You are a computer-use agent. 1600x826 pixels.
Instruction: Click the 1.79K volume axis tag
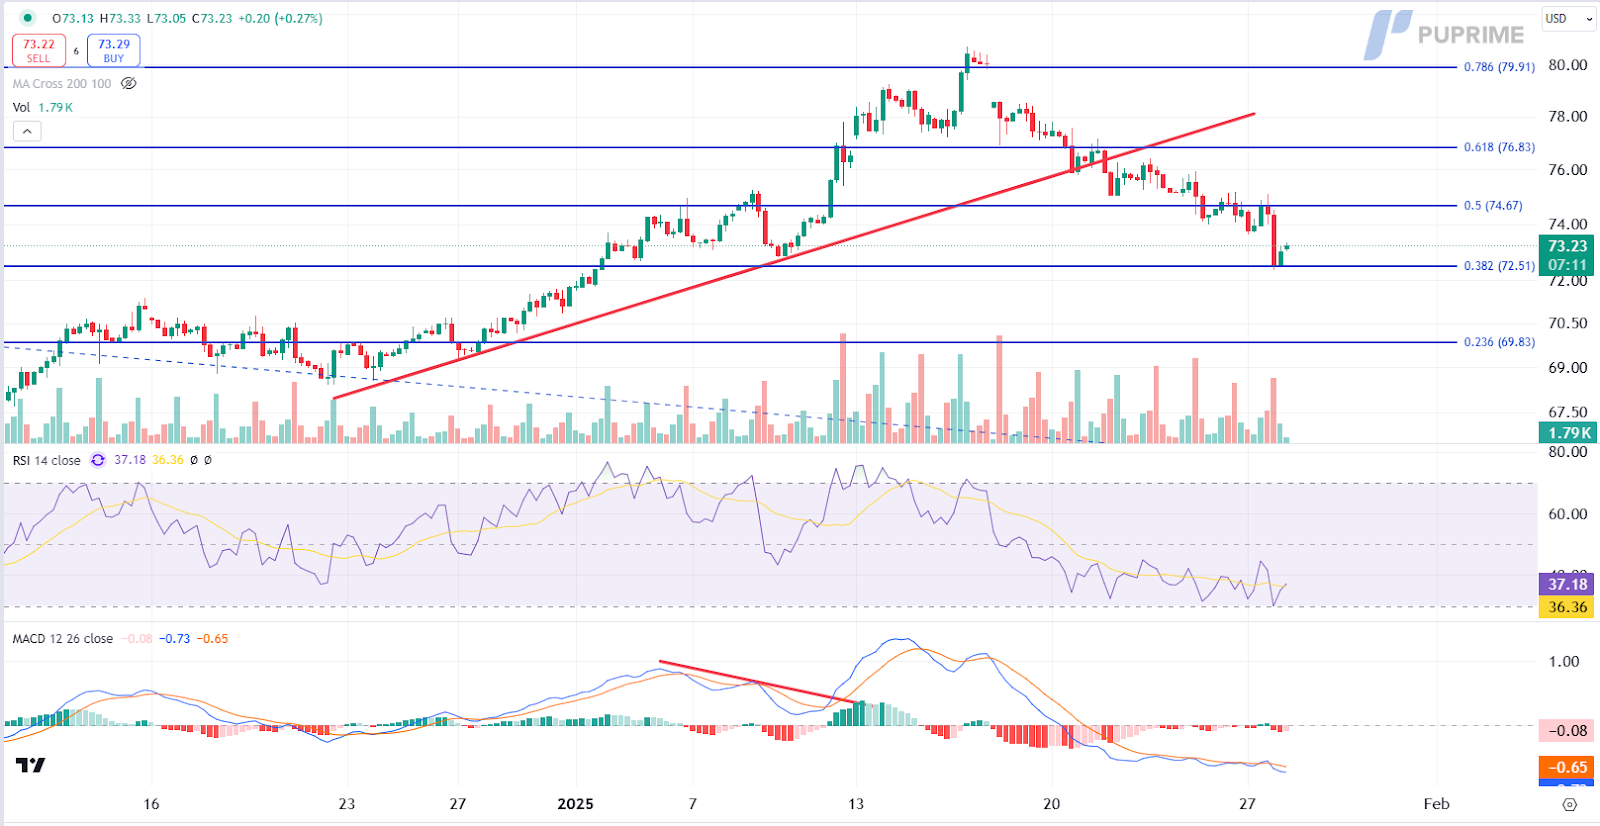point(1568,433)
